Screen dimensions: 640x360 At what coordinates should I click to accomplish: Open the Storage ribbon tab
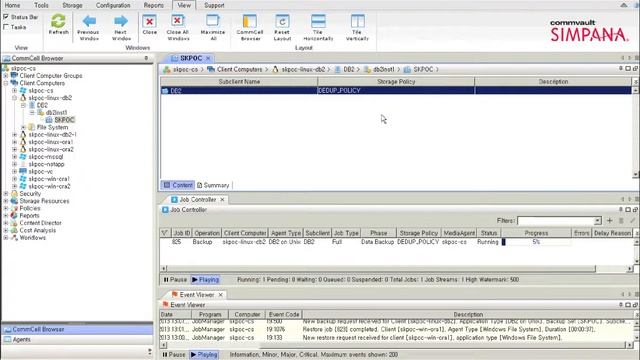(72, 5)
